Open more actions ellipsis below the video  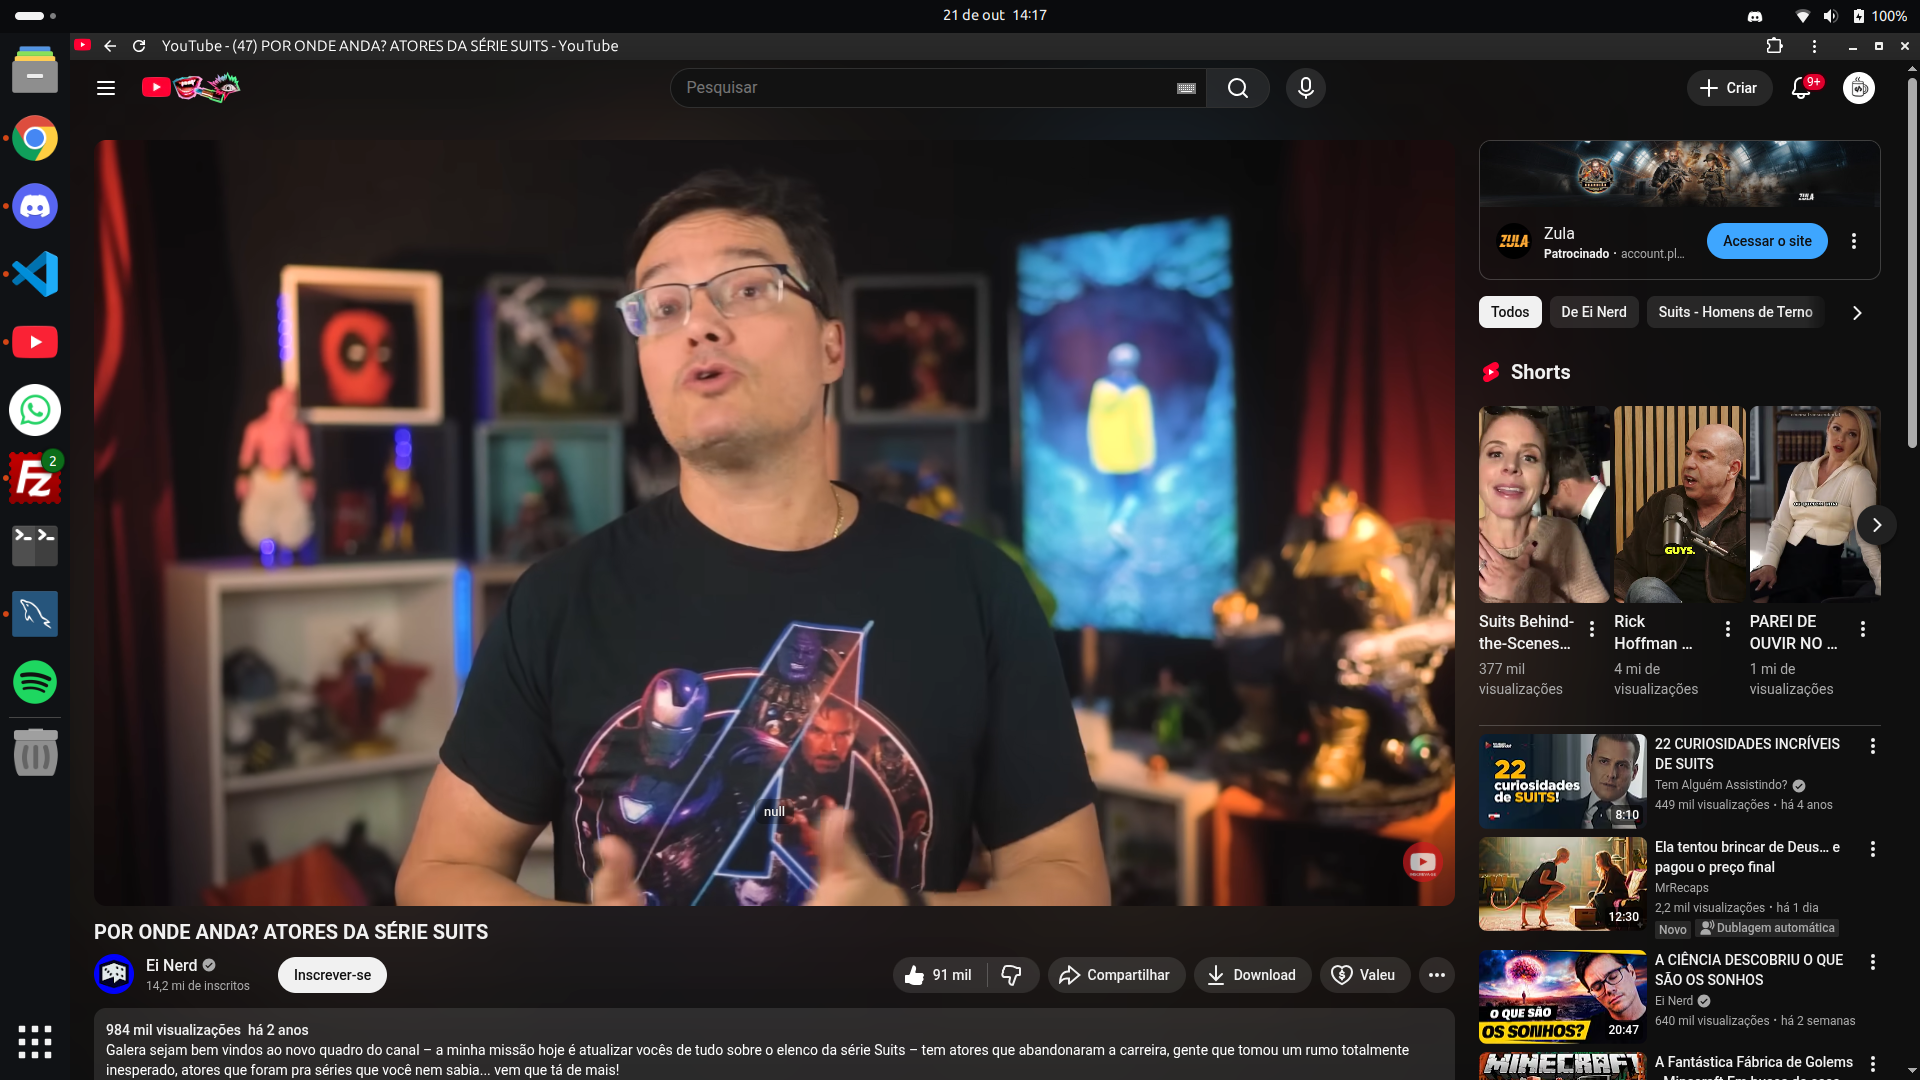1437,975
